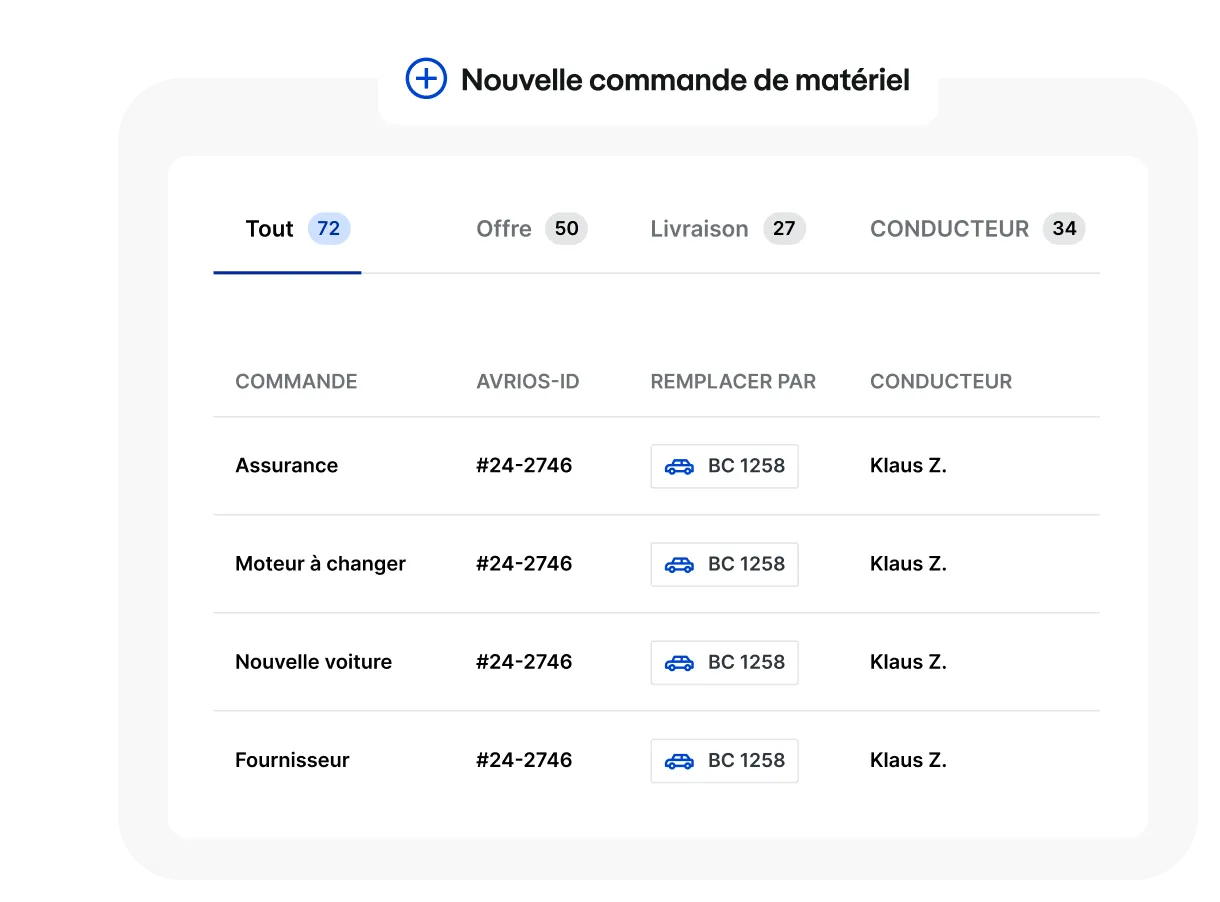This screenshot has height=902, width=1220.
Task: Click car icon in Fournisseur row
Action: click(679, 760)
